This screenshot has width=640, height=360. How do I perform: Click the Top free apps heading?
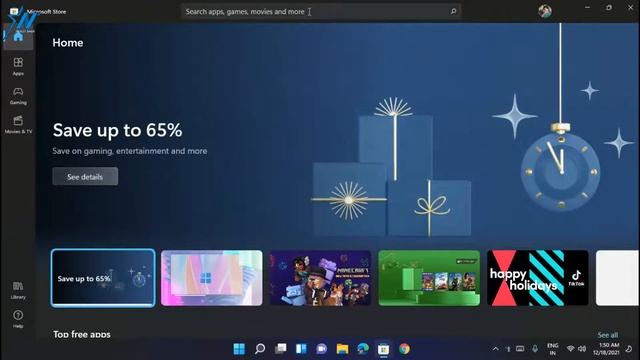(82, 334)
